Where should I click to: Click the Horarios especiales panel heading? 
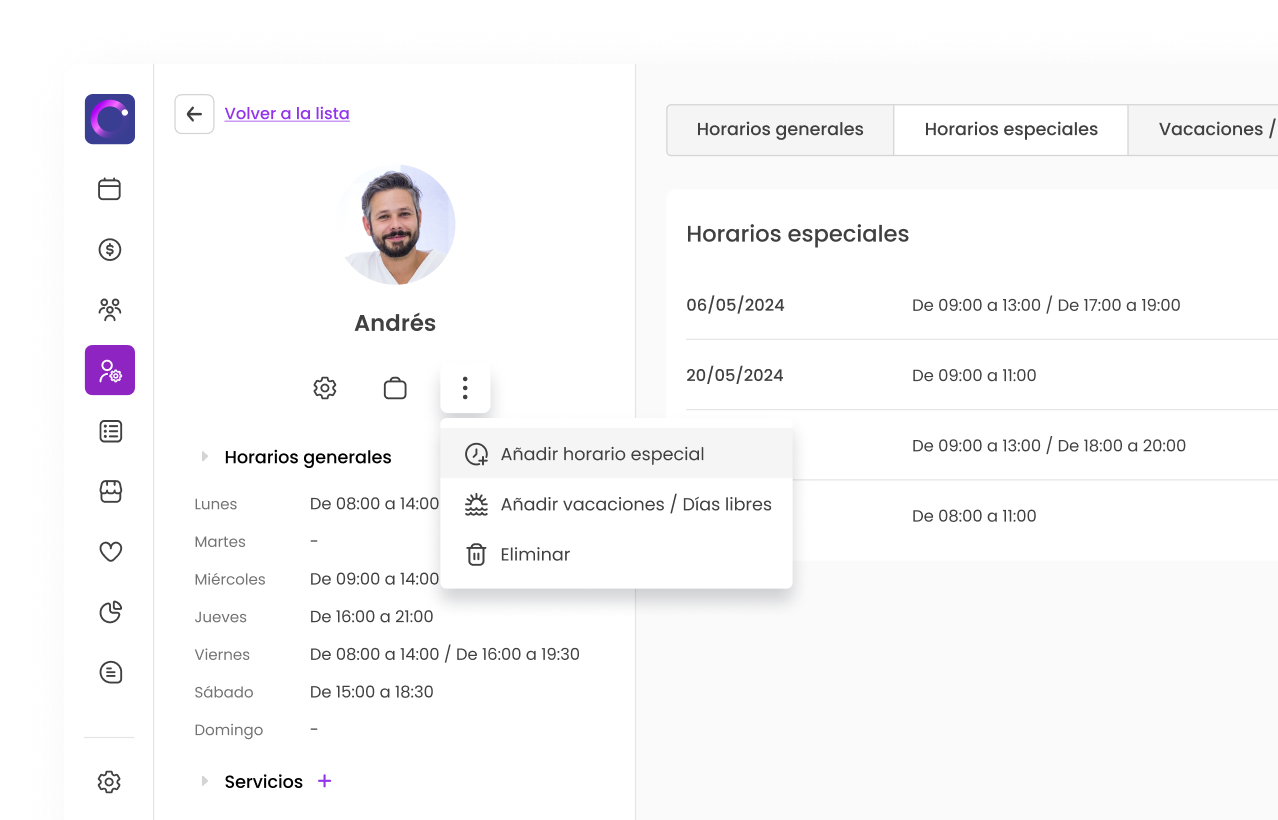click(x=798, y=234)
